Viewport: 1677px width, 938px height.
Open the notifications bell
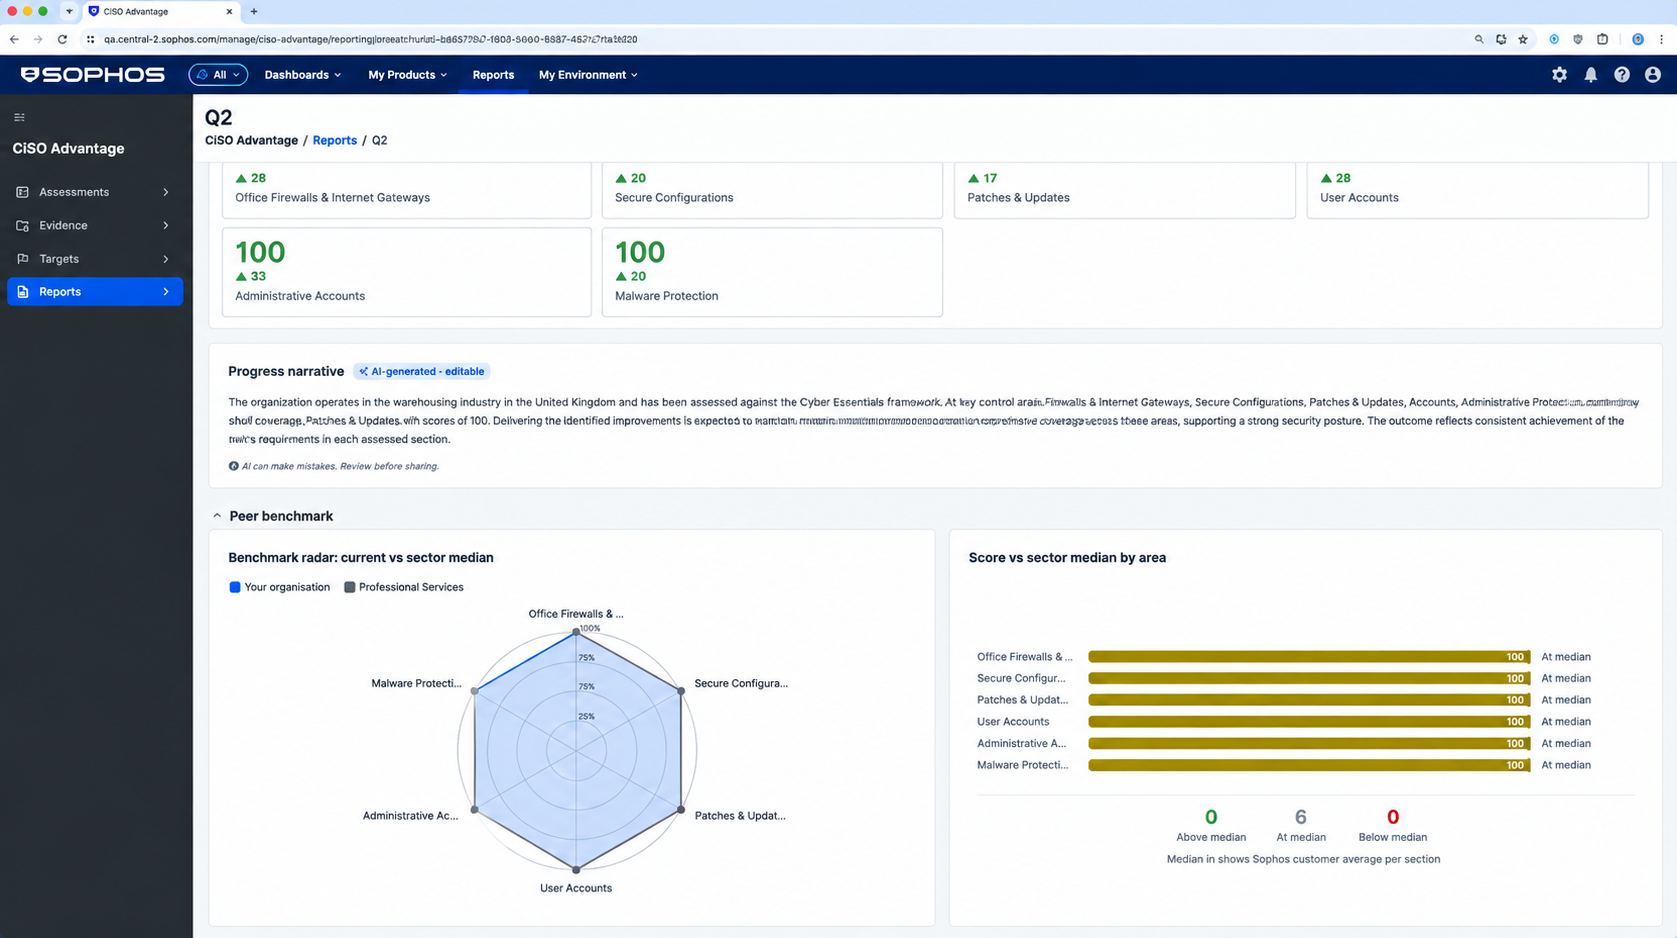coord(1590,75)
